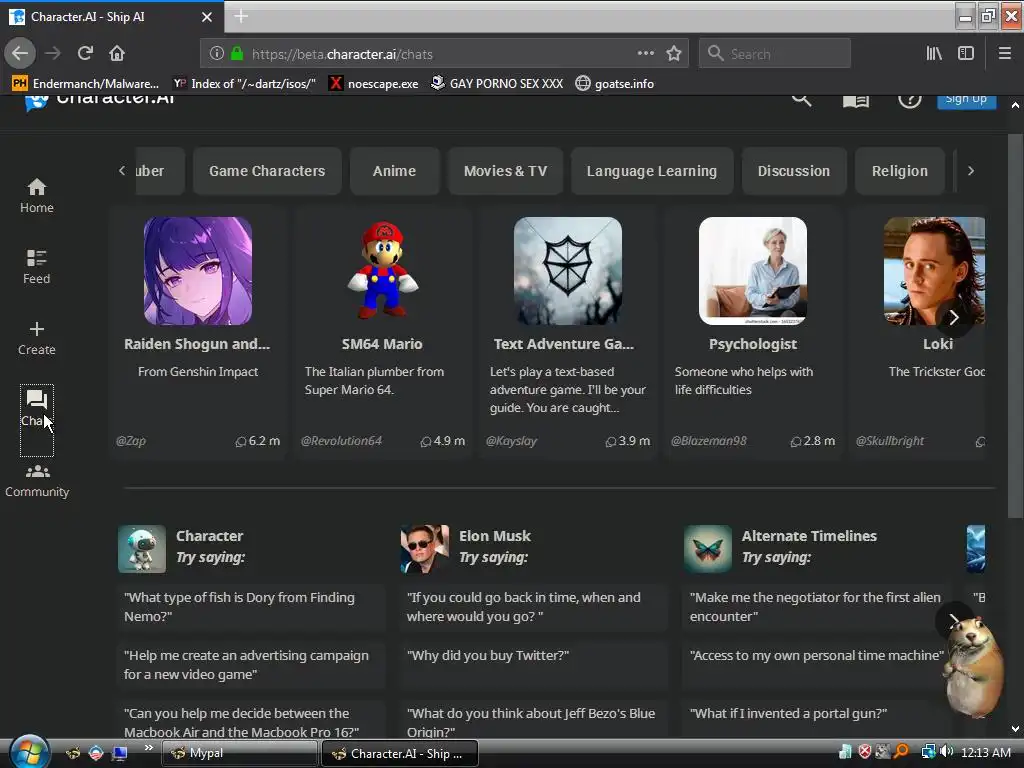This screenshot has width=1024, height=768.
Task: Open the browser Library icon
Action: click(934, 54)
